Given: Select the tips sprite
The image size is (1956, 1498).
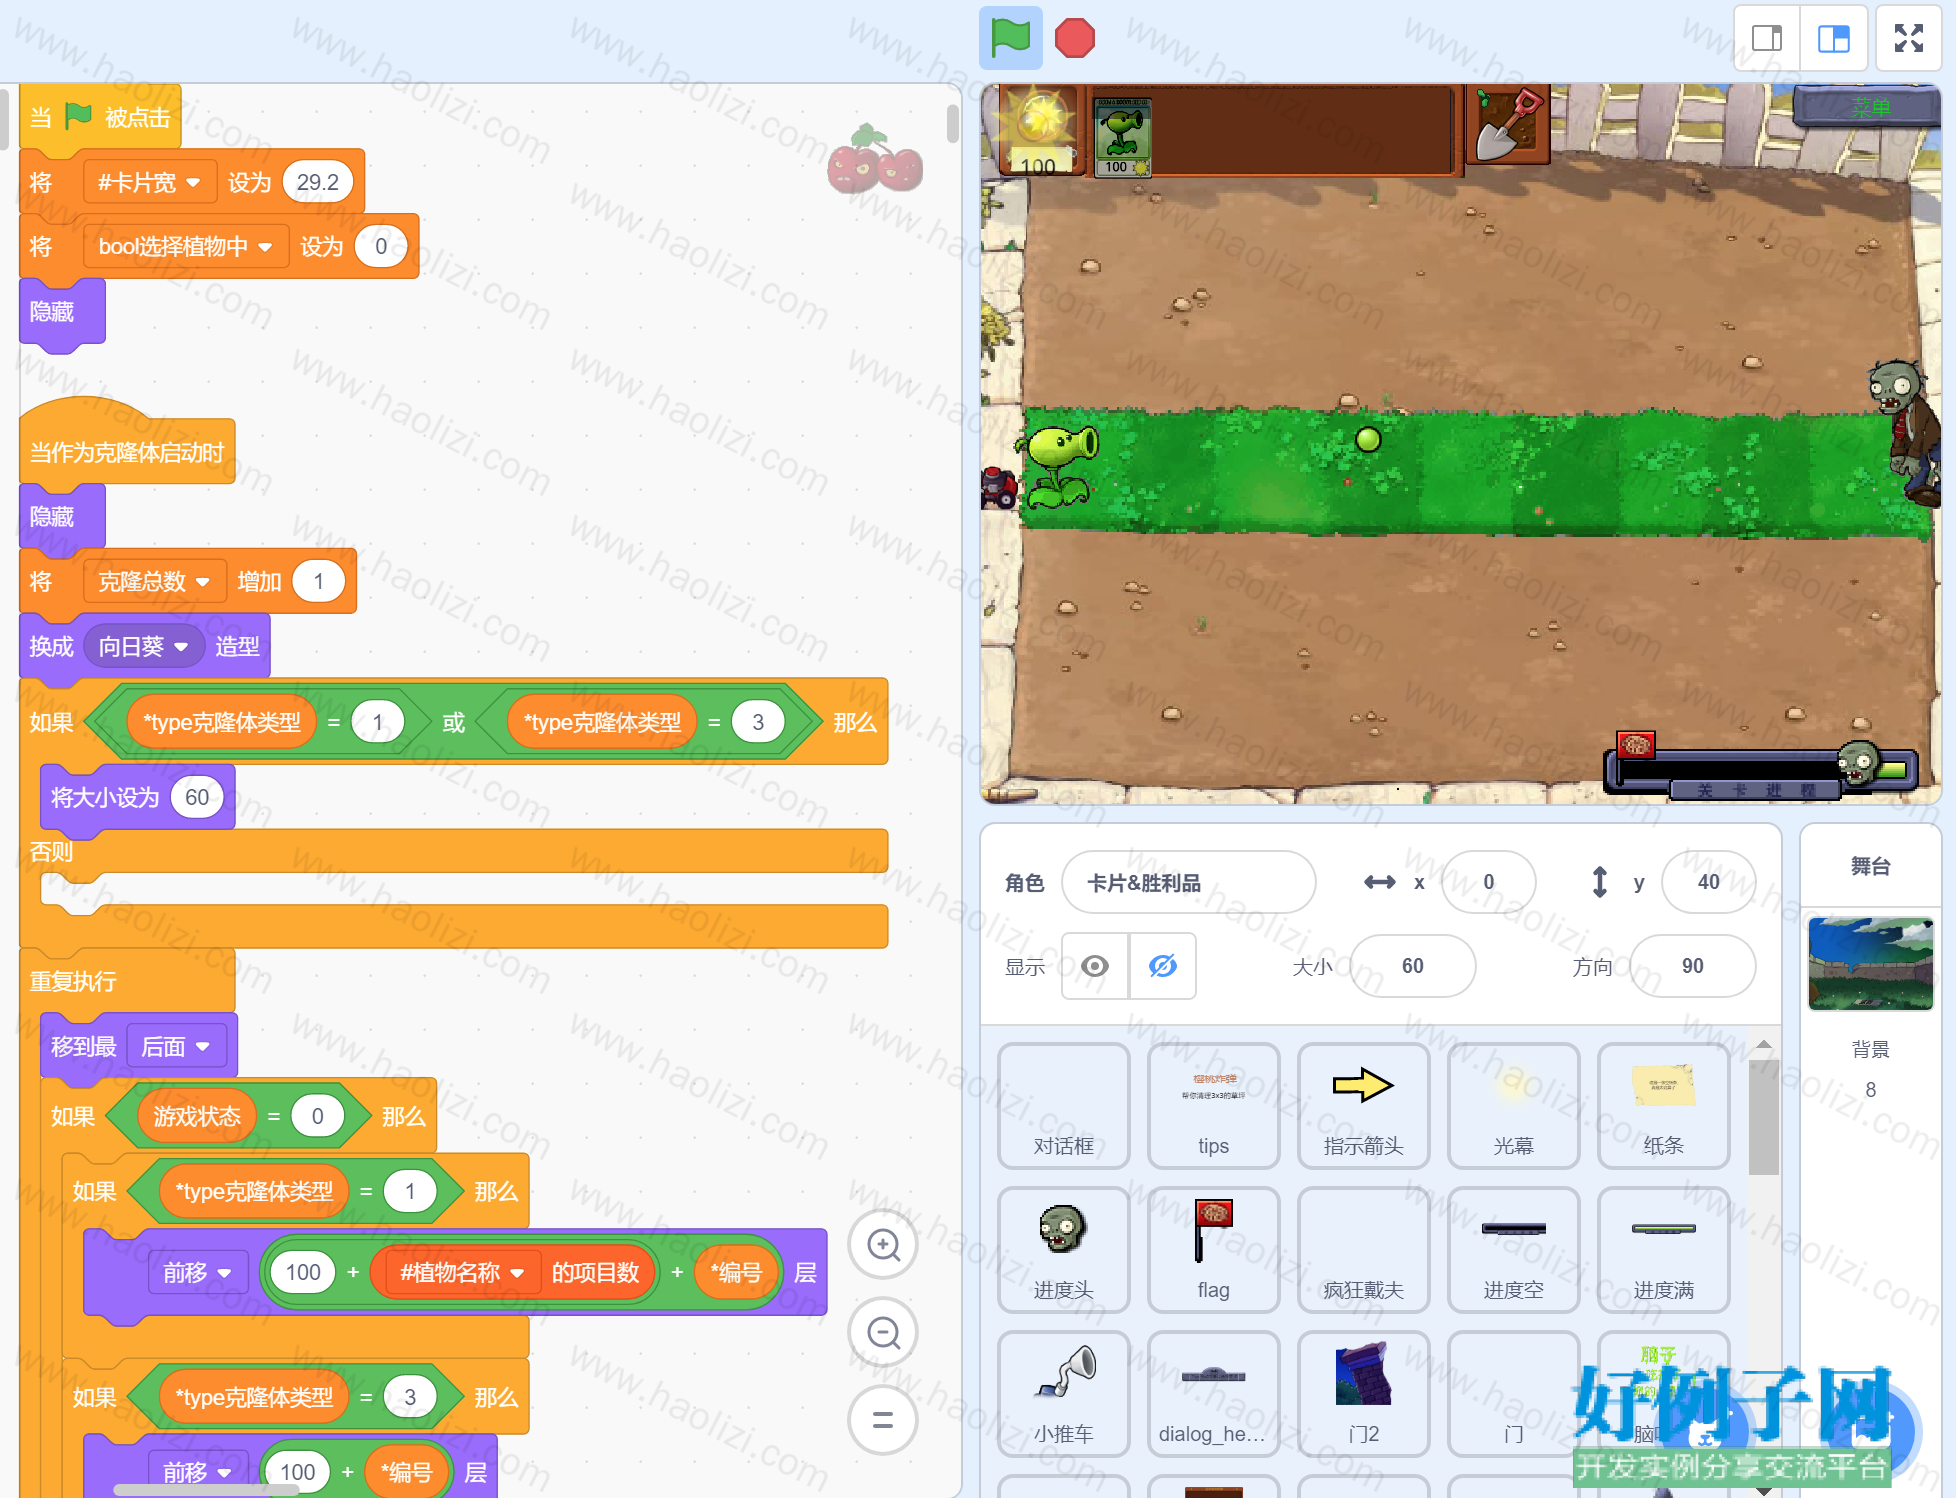Looking at the screenshot, I should coord(1214,1106).
